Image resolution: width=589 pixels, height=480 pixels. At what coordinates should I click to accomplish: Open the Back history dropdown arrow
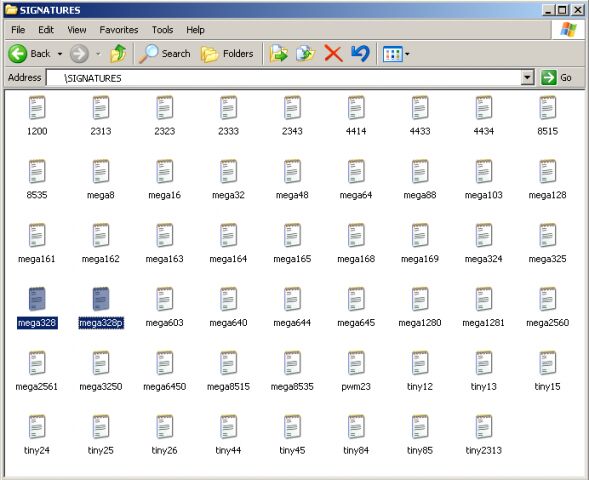tap(60, 54)
